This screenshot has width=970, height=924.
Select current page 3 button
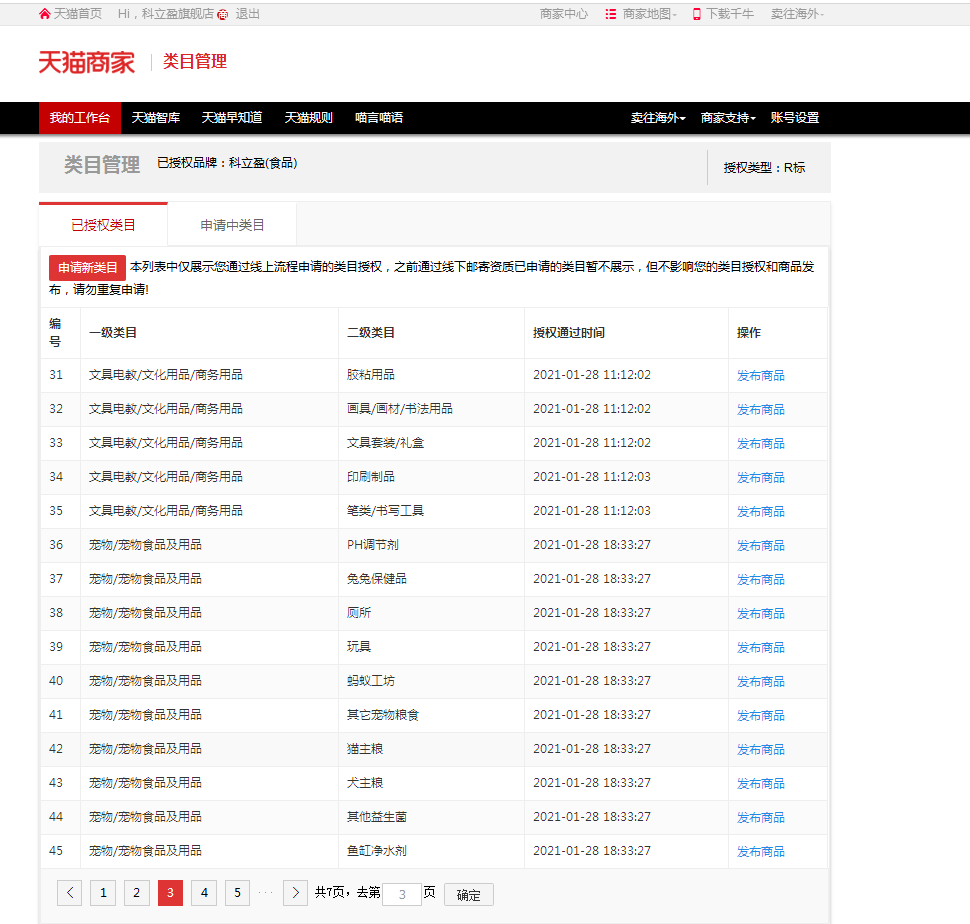coord(170,892)
